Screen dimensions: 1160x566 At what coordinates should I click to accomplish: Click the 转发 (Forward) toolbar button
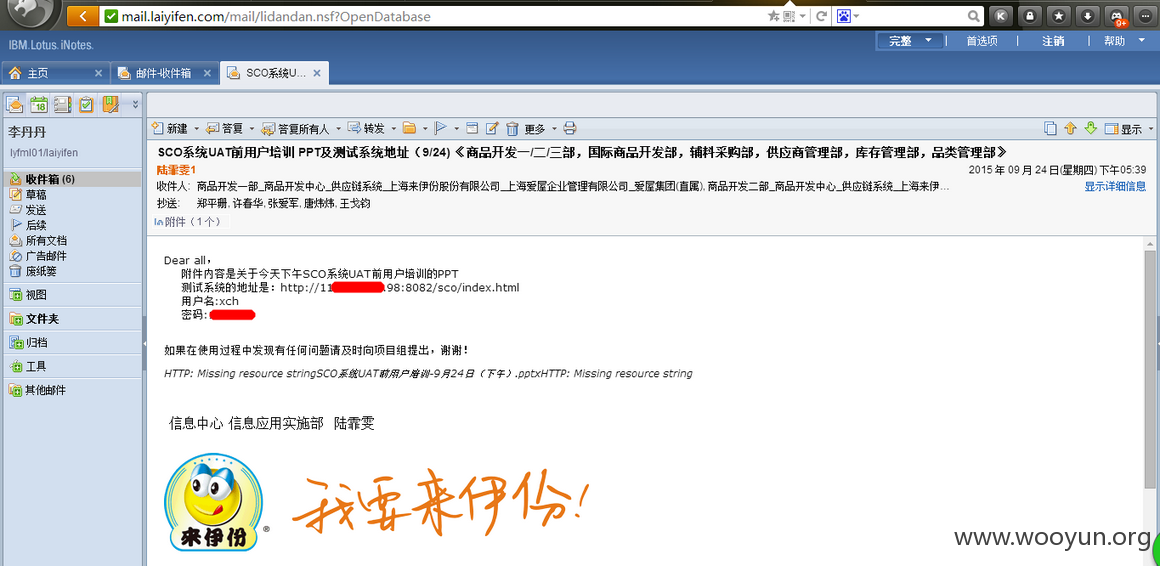[x=366, y=129]
